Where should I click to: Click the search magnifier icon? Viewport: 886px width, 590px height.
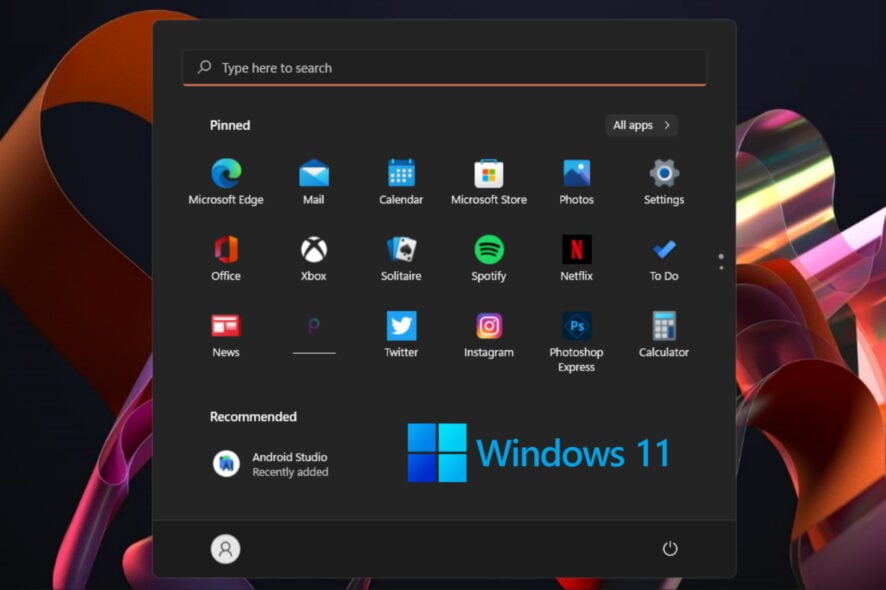pyautogui.click(x=205, y=67)
